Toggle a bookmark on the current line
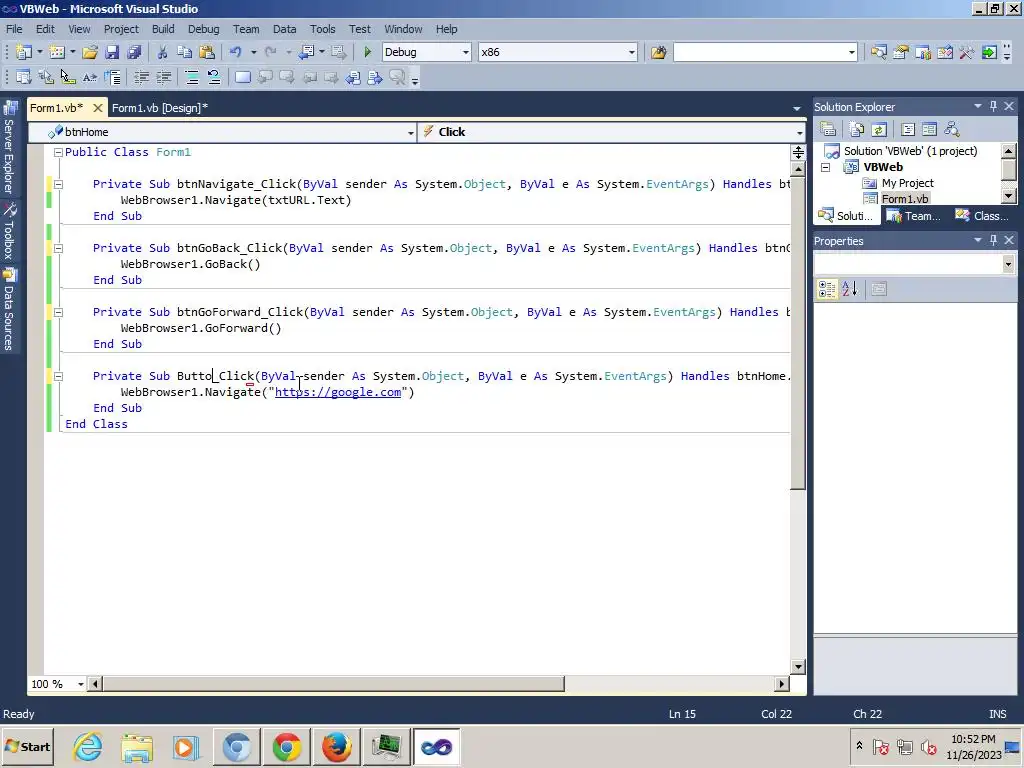The width and height of the screenshot is (1024, 768). (x=242, y=77)
